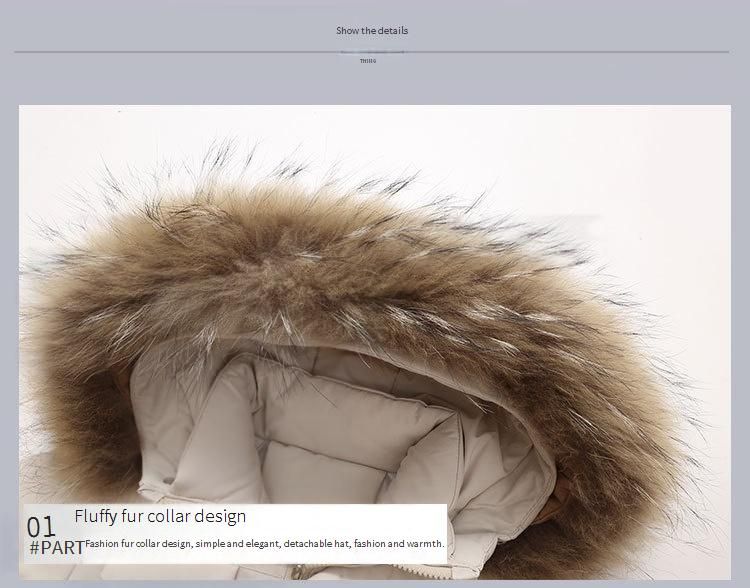The image size is (750, 588).
Task: Click the horizontal divider line below the heading
Action: [200, 51]
